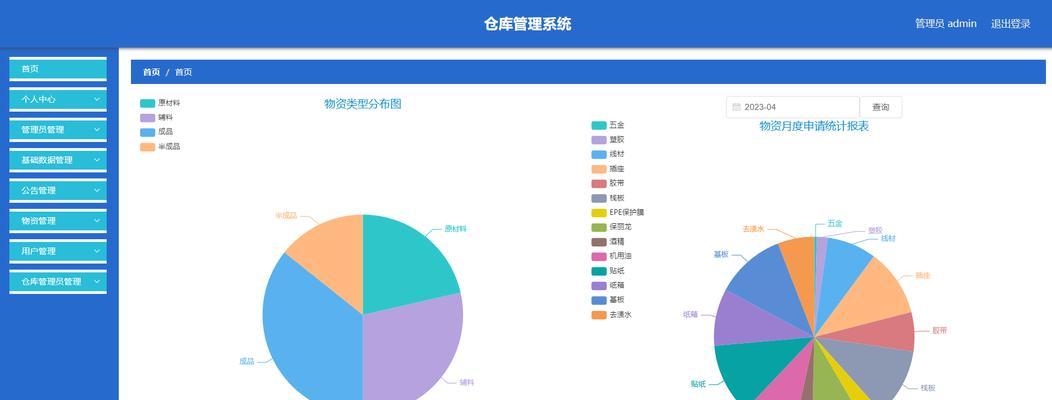Open the 个人中心 sidebar menu
Screen dimensions: 1052x400
(58, 99)
